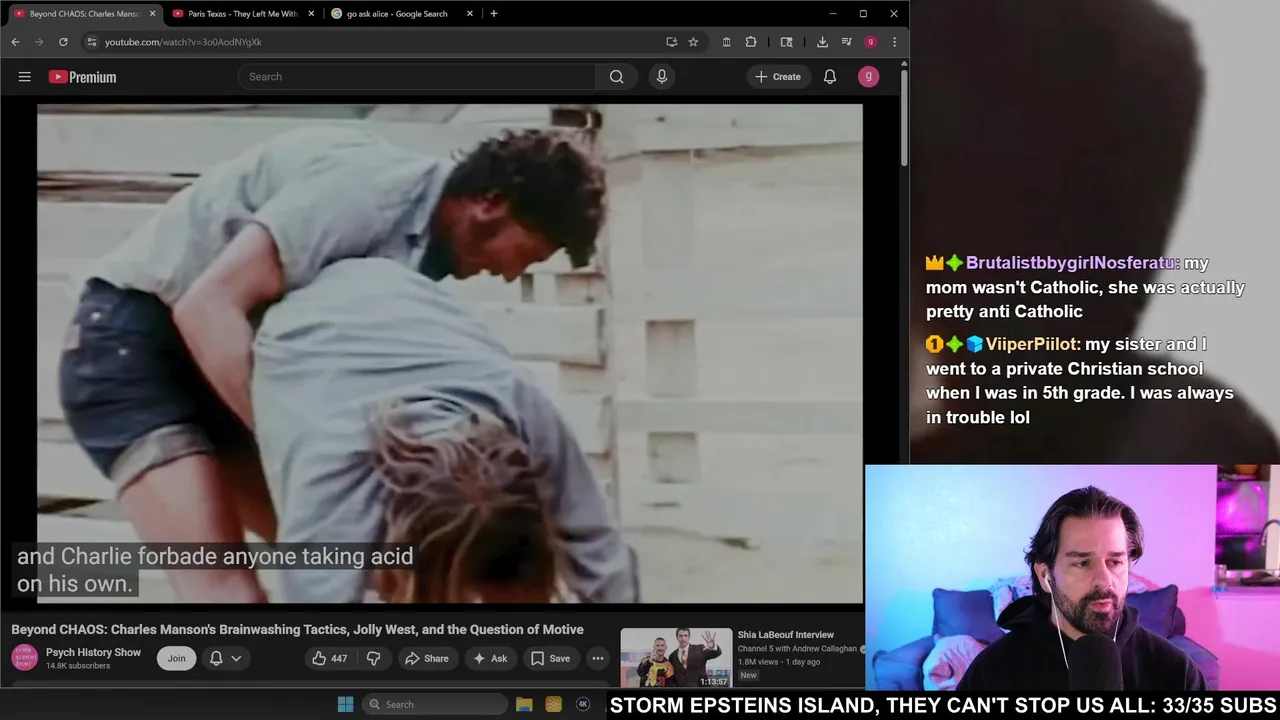
Task: Click the Ask button
Action: (490, 658)
